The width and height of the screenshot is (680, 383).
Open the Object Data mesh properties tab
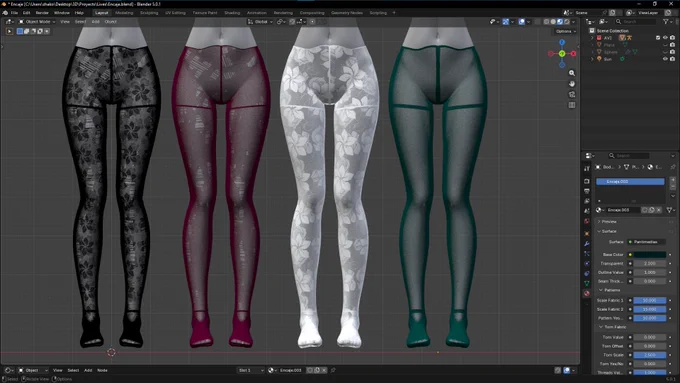coord(587,283)
